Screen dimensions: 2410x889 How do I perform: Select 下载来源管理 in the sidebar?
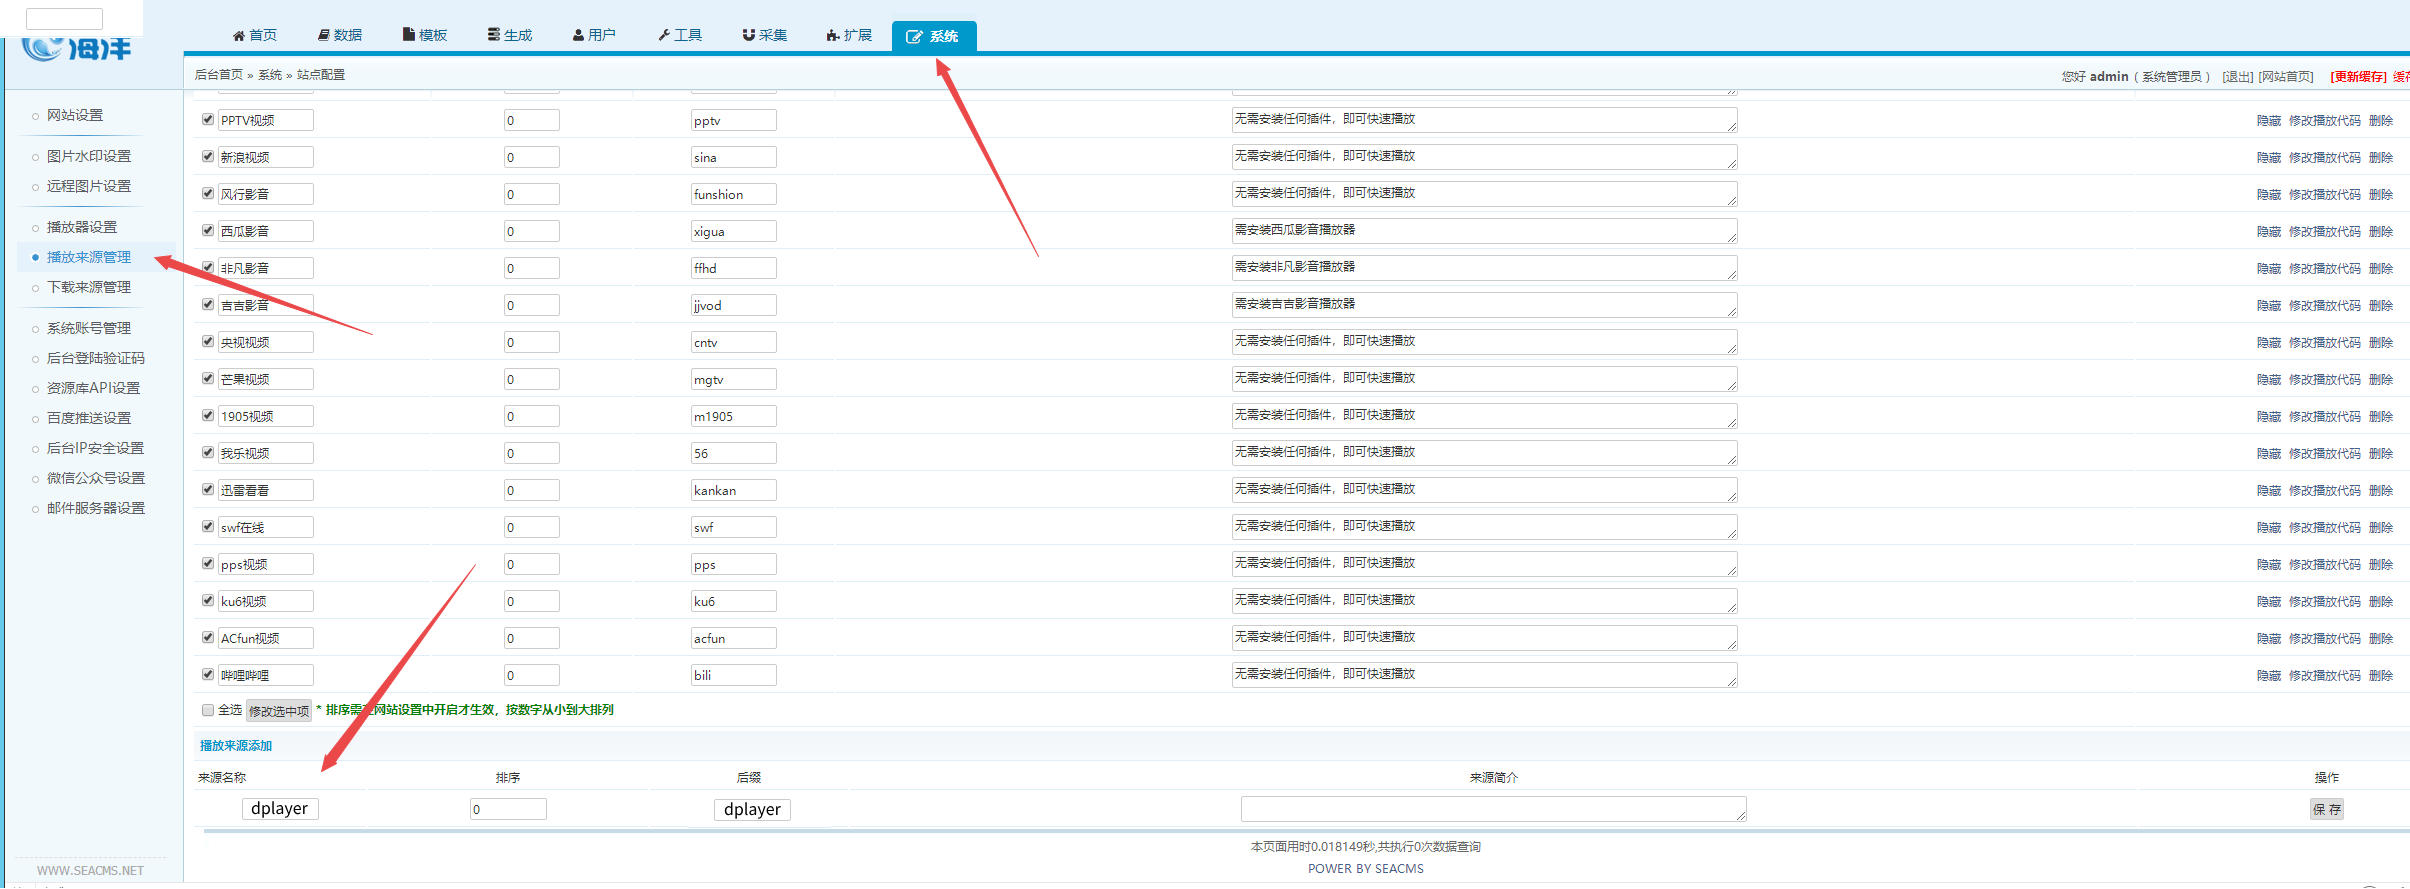pos(89,288)
